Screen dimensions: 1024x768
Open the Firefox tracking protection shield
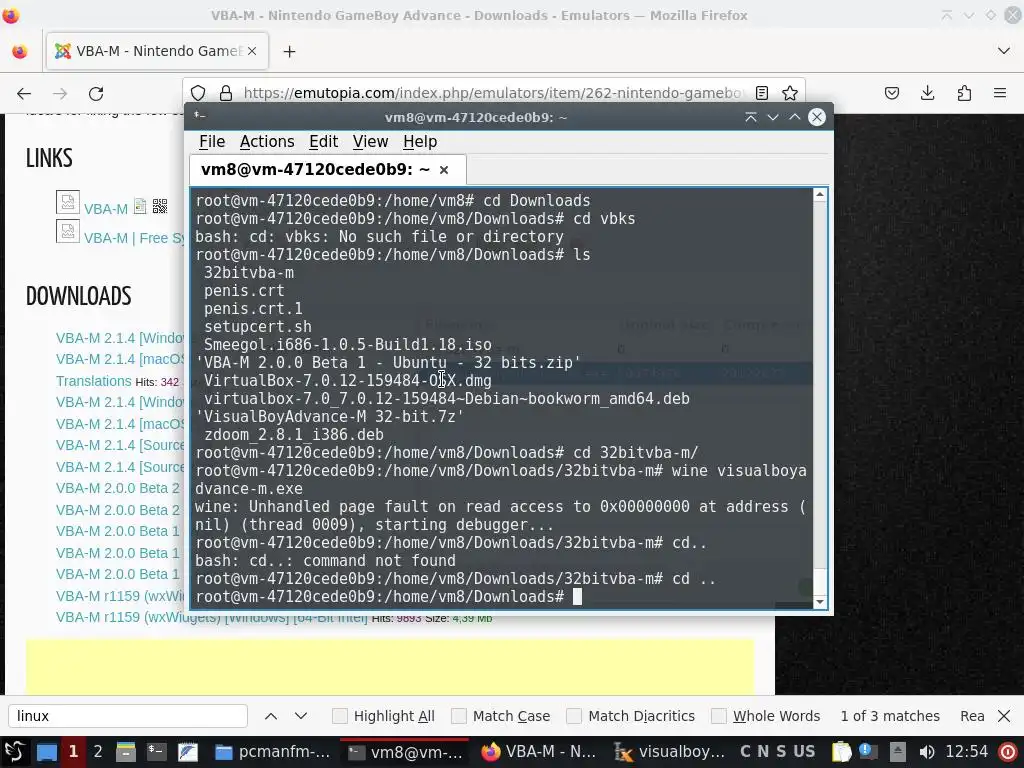[x=199, y=93]
